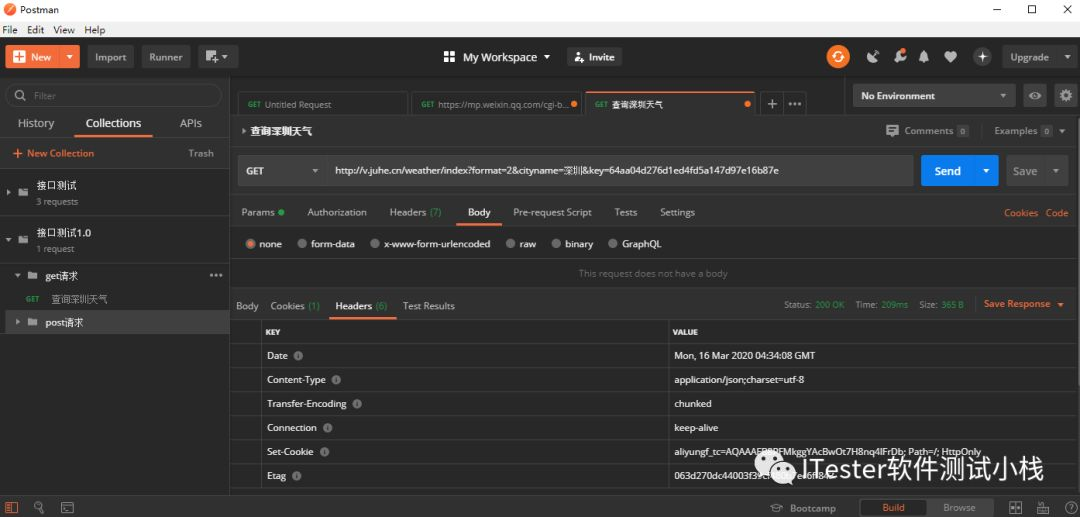Screen dimensions: 1080x517
Task: Click info icon next to Etag
Action: (x=296, y=476)
